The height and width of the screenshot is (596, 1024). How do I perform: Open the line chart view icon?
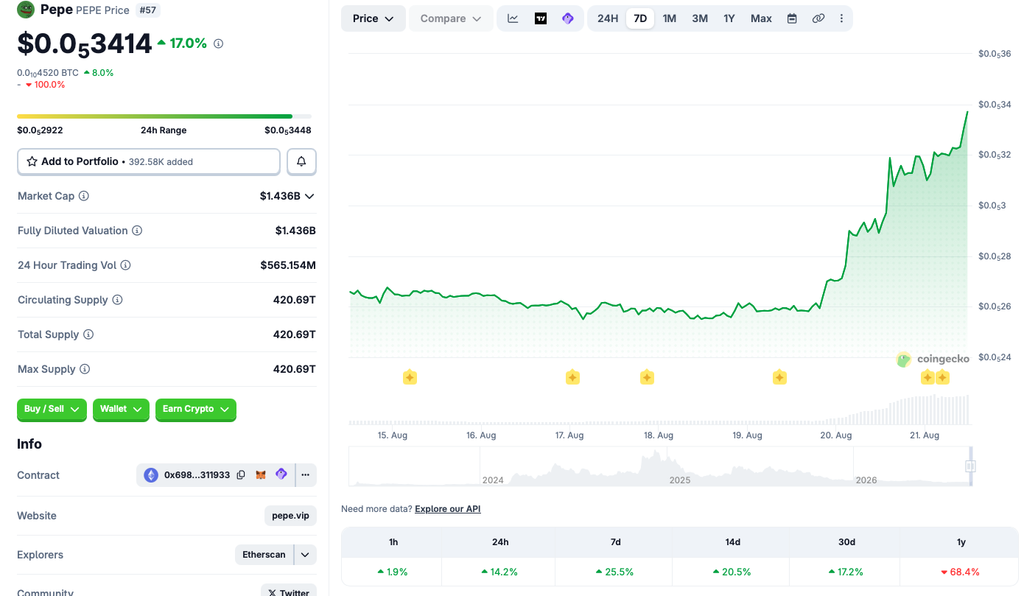[x=513, y=18]
